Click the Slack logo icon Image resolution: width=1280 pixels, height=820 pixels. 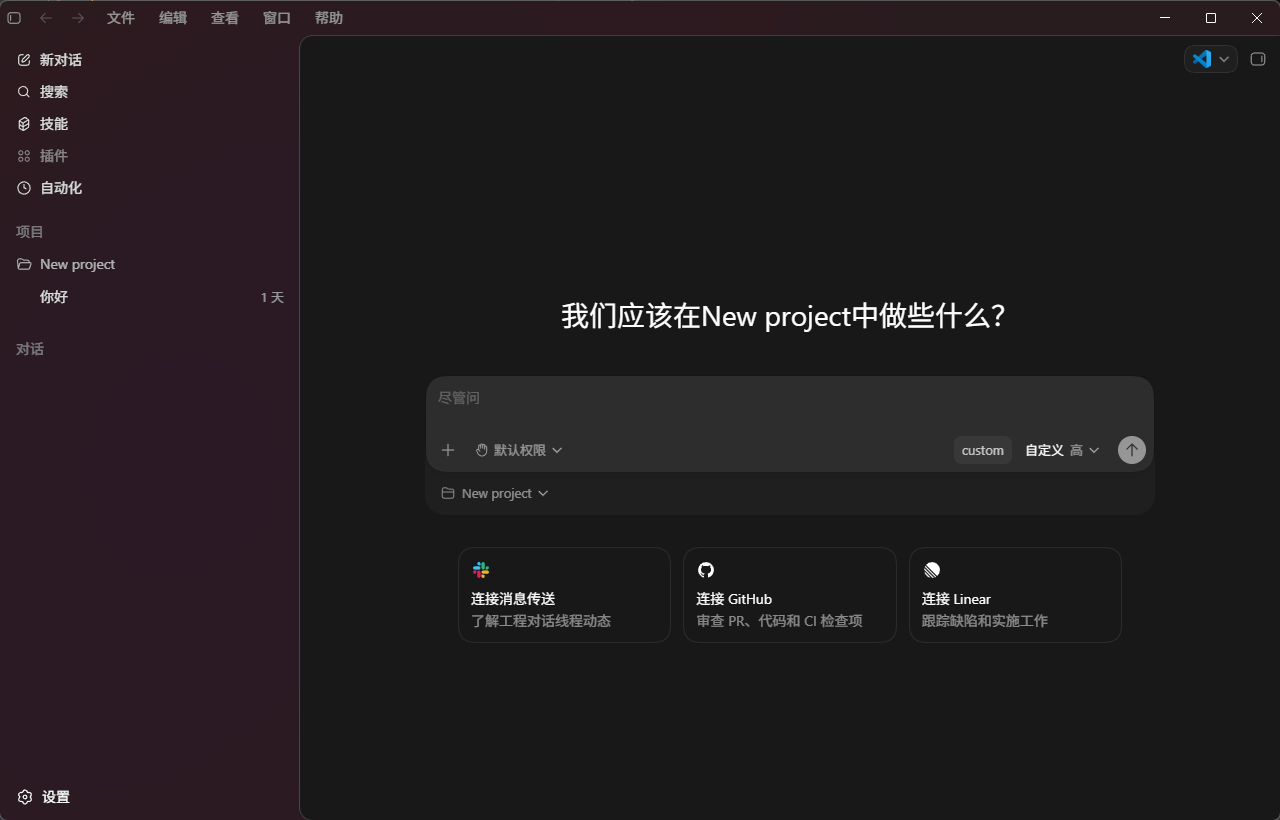[x=481, y=570]
